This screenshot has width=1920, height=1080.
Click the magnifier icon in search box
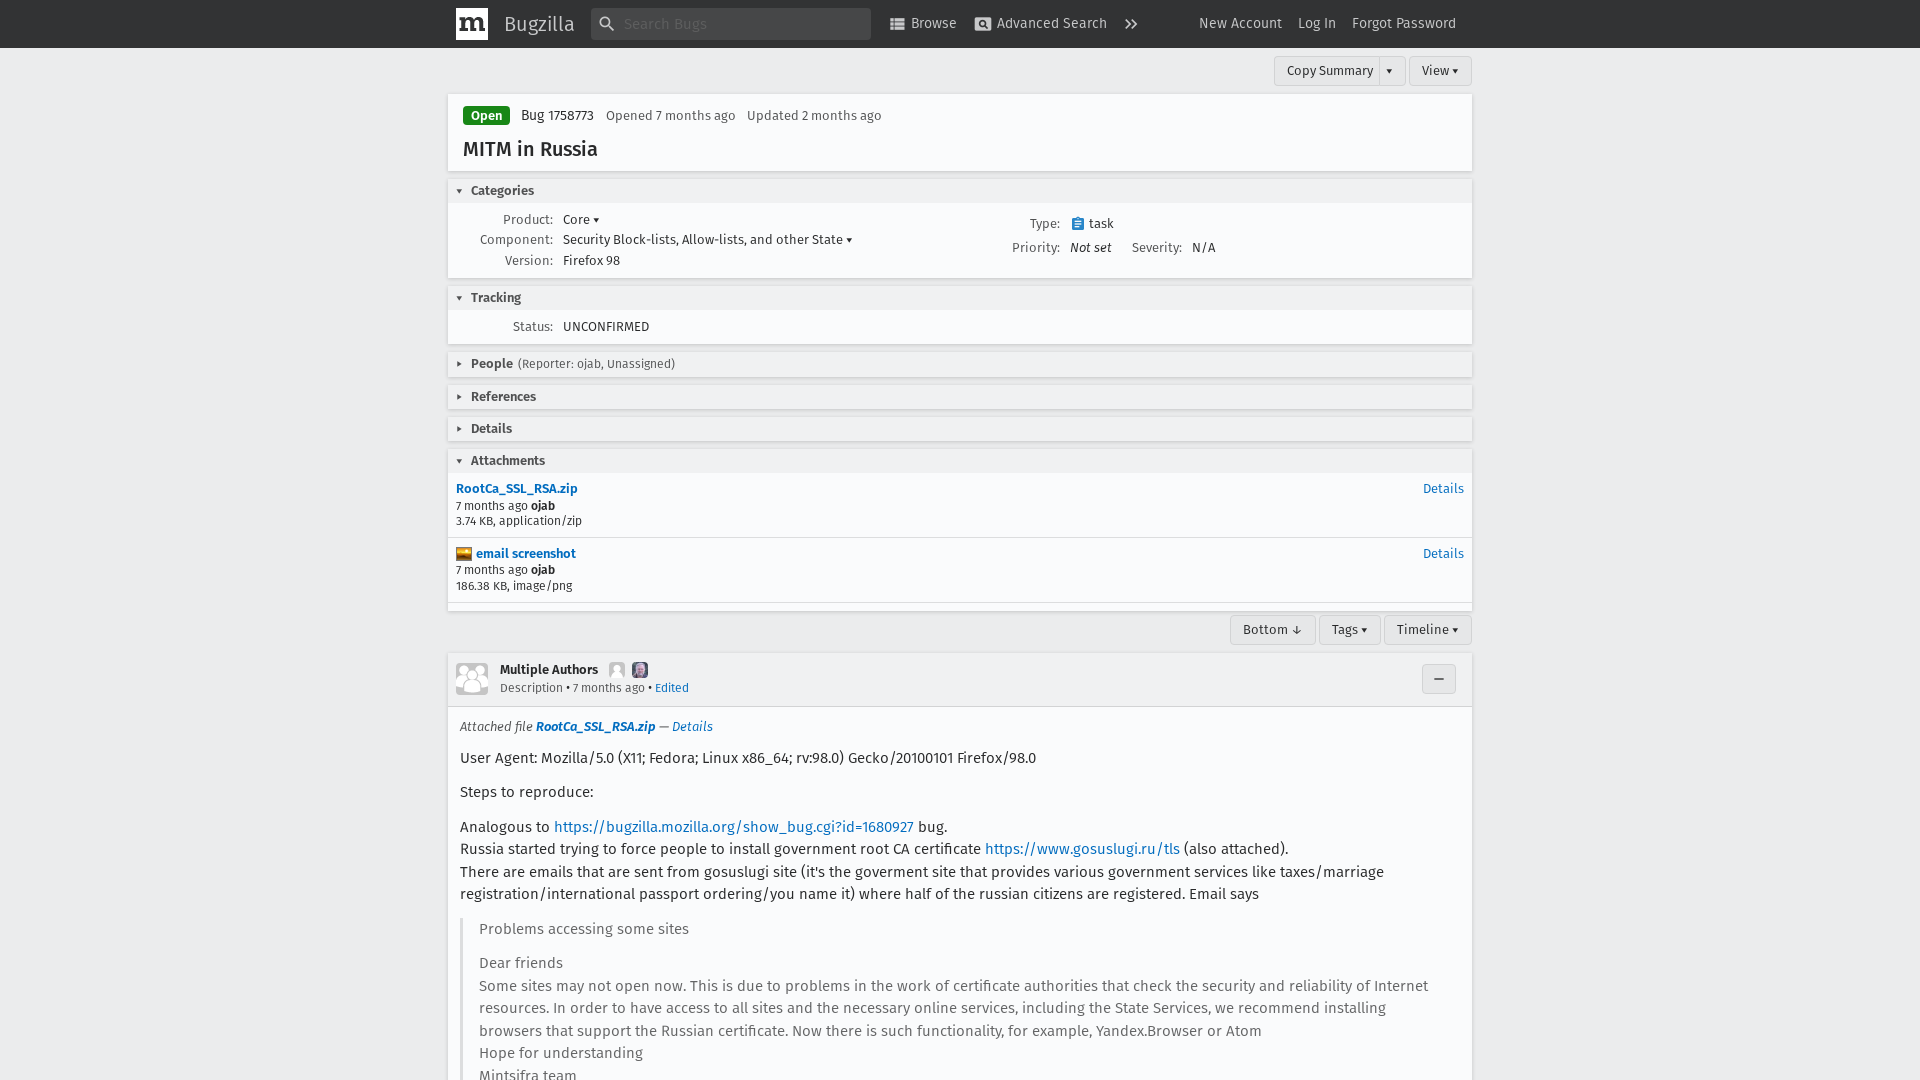pos(606,24)
